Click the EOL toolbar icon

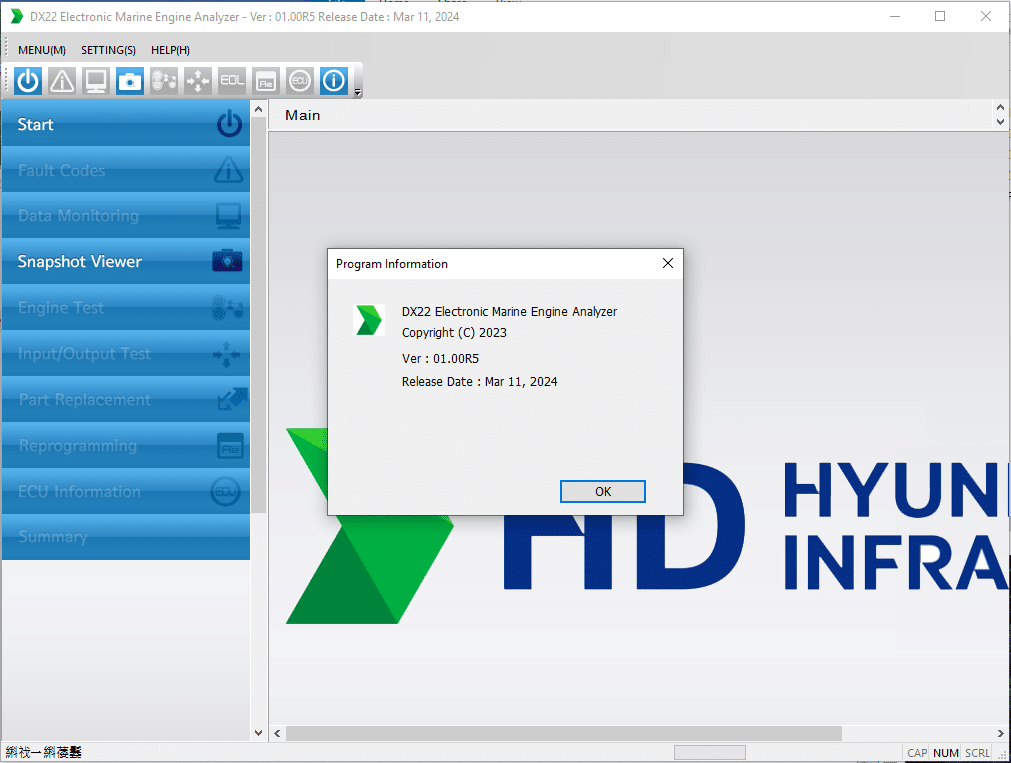coord(232,81)
